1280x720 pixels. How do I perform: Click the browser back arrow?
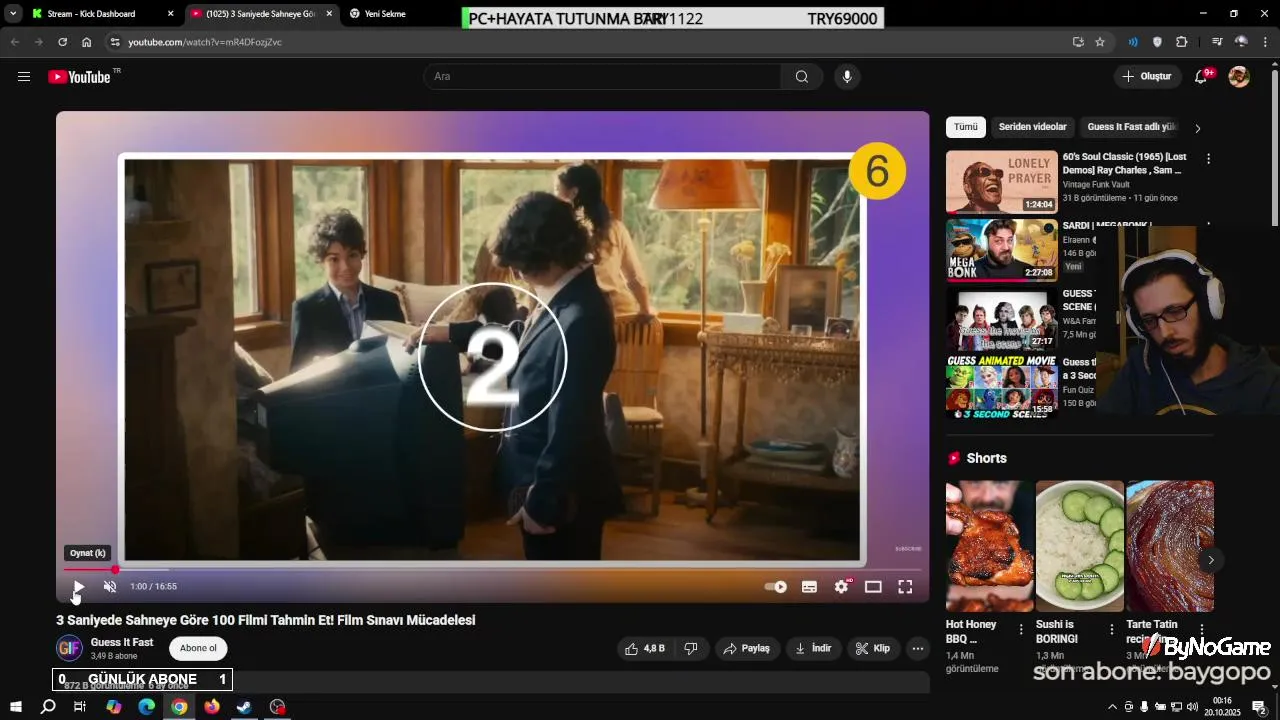14,42
